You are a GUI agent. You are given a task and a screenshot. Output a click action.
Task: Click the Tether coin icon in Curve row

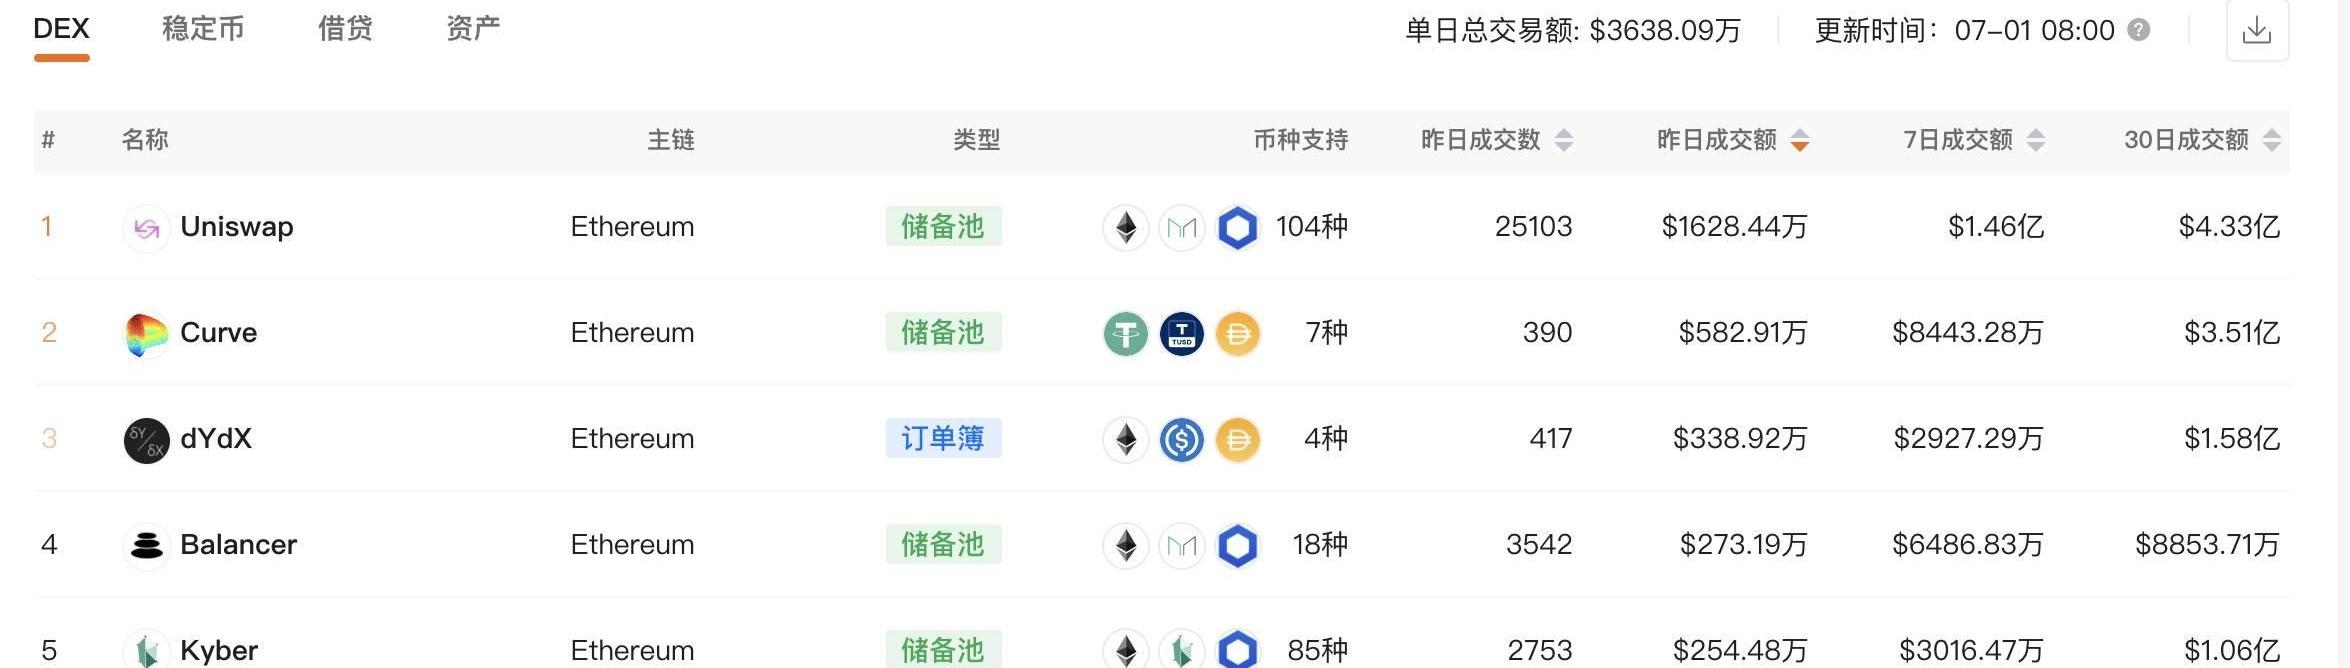[x=1126, y=334]
